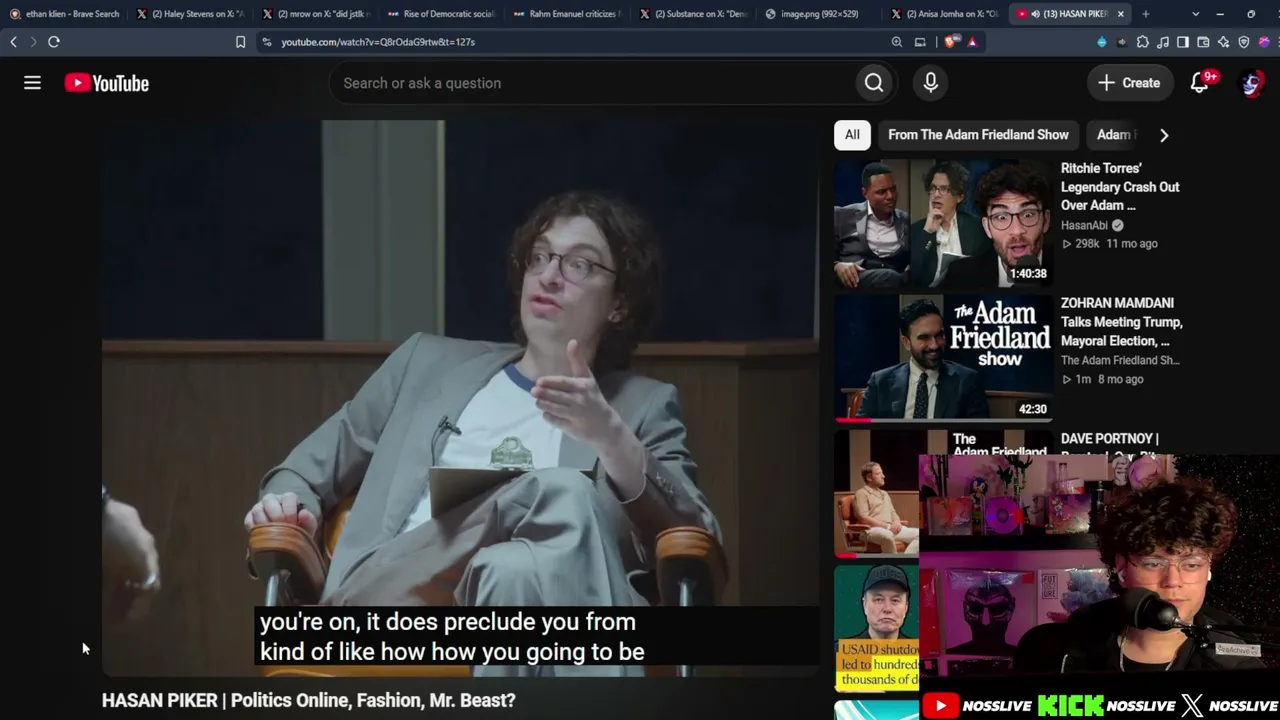Filter by From The Adam Friedland Show
1280x720 pixels.
coord(978,135)
